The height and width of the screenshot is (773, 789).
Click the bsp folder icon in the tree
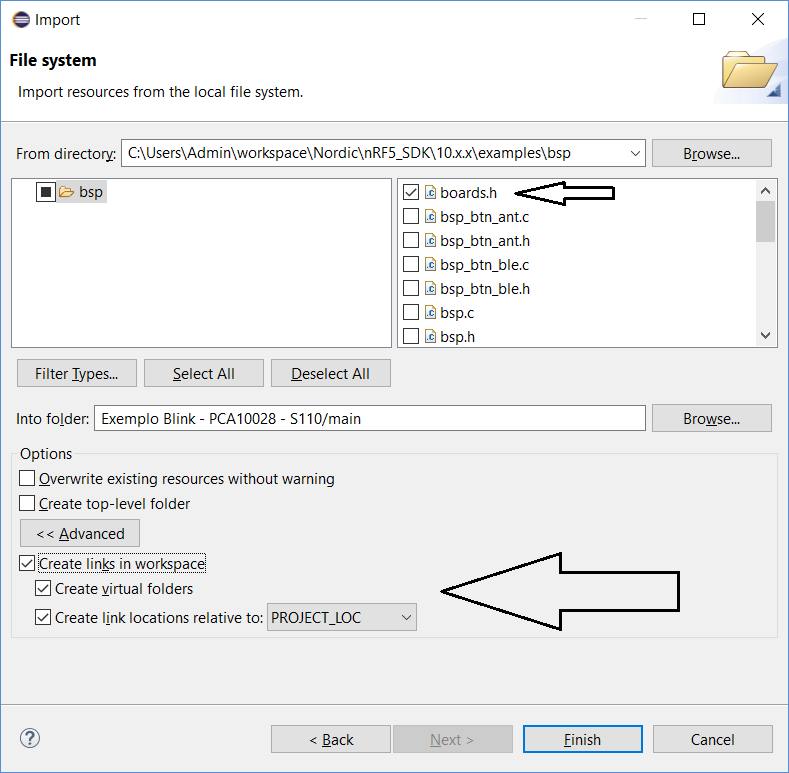point(66,192)
